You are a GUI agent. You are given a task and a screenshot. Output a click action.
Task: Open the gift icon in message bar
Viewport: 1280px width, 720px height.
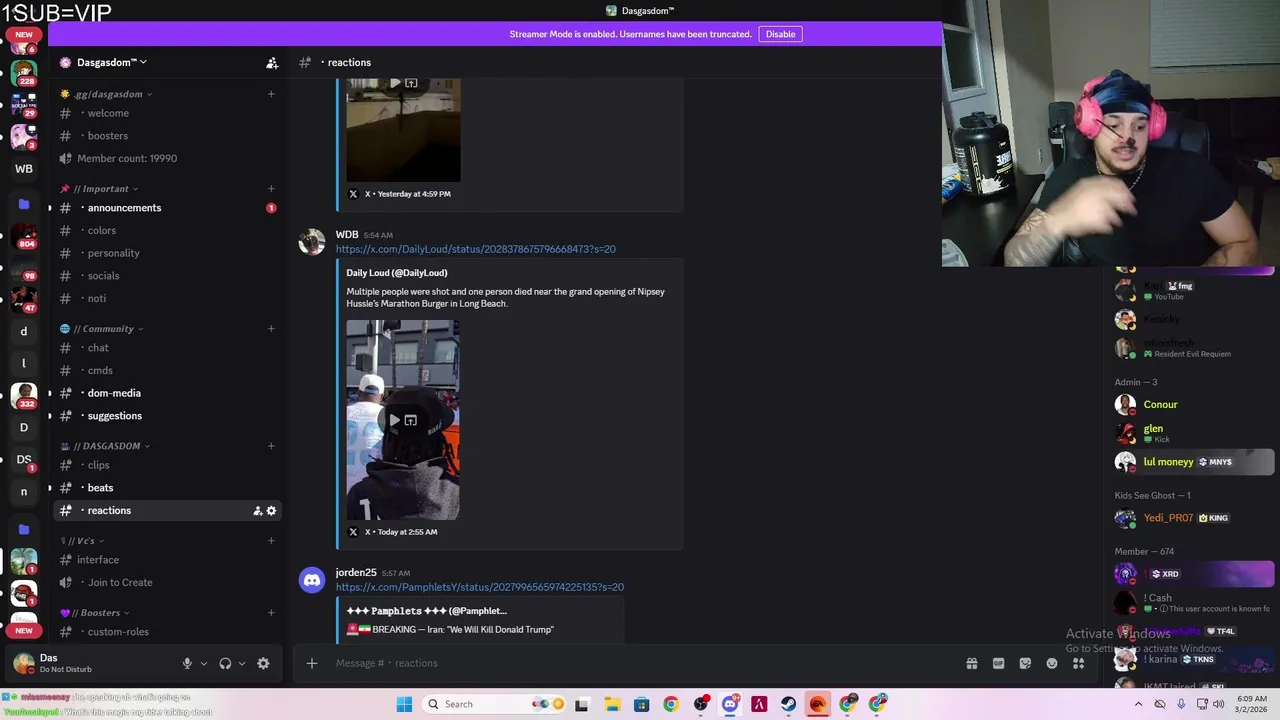pos(971,663)
